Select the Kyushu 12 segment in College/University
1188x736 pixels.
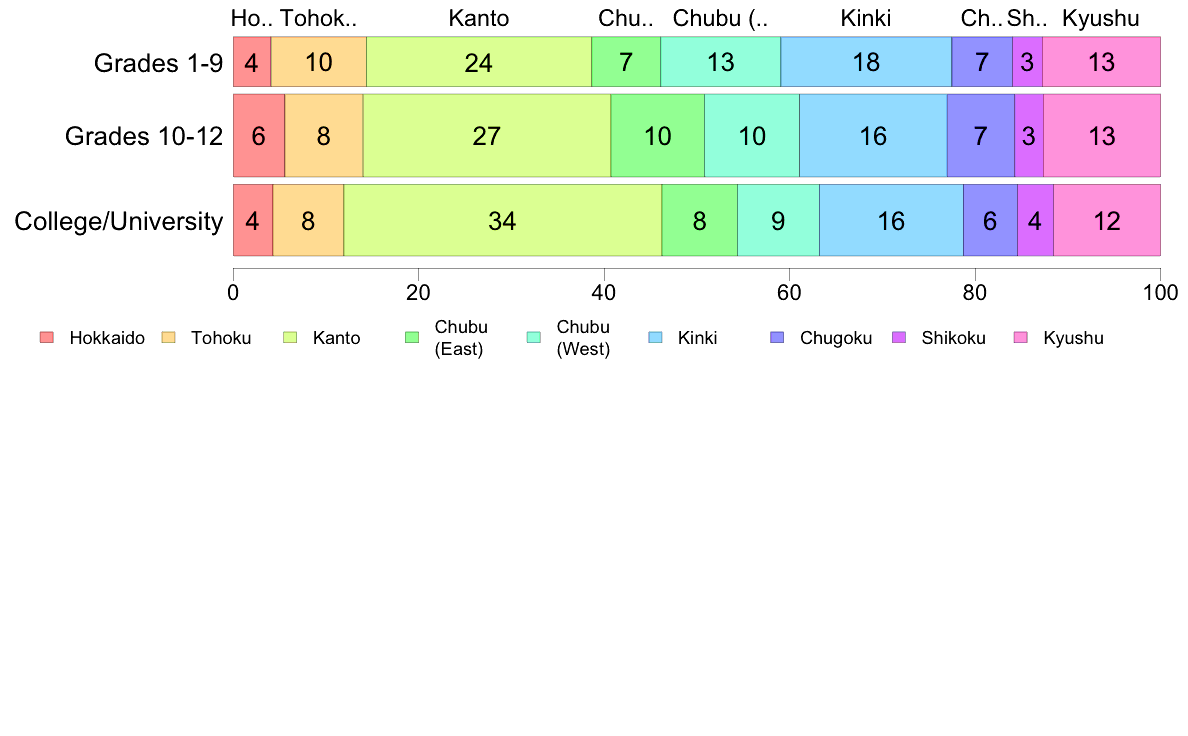click(1107, 221)
